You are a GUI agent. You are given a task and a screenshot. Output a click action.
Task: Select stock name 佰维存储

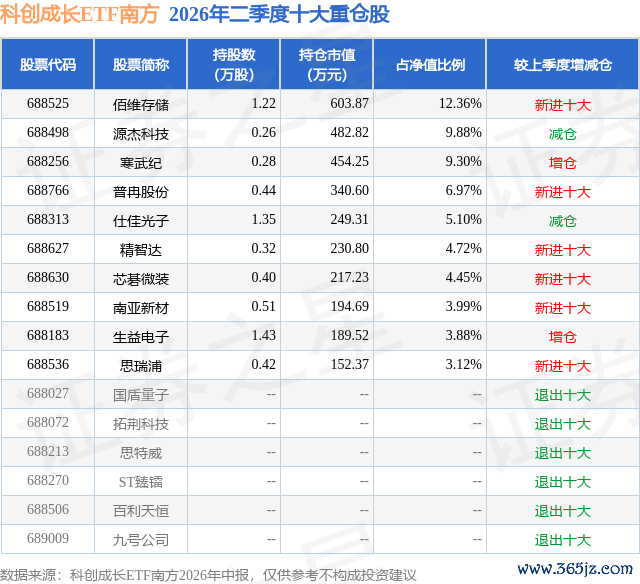(141, 105)
